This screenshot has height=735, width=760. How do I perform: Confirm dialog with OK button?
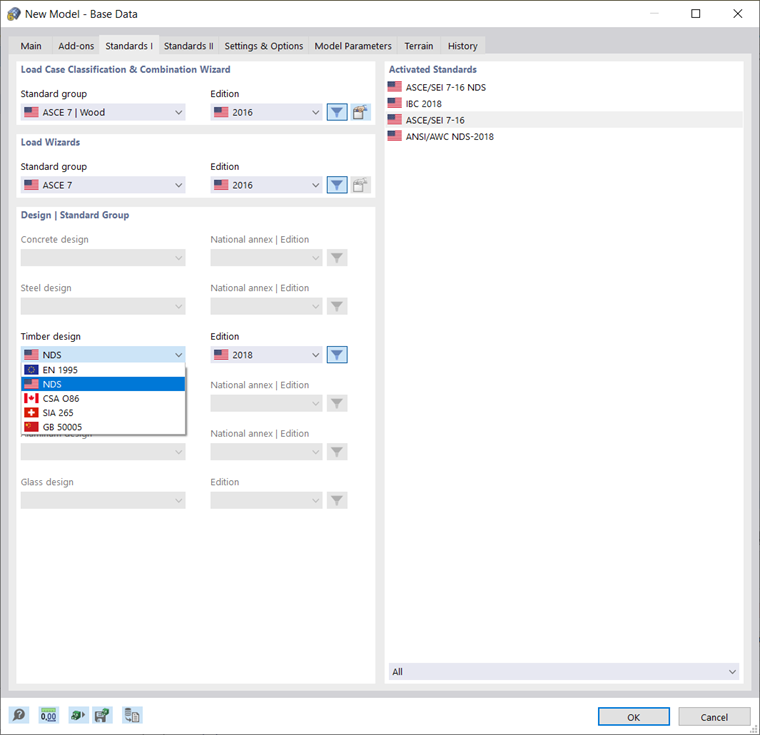(633, 717)
